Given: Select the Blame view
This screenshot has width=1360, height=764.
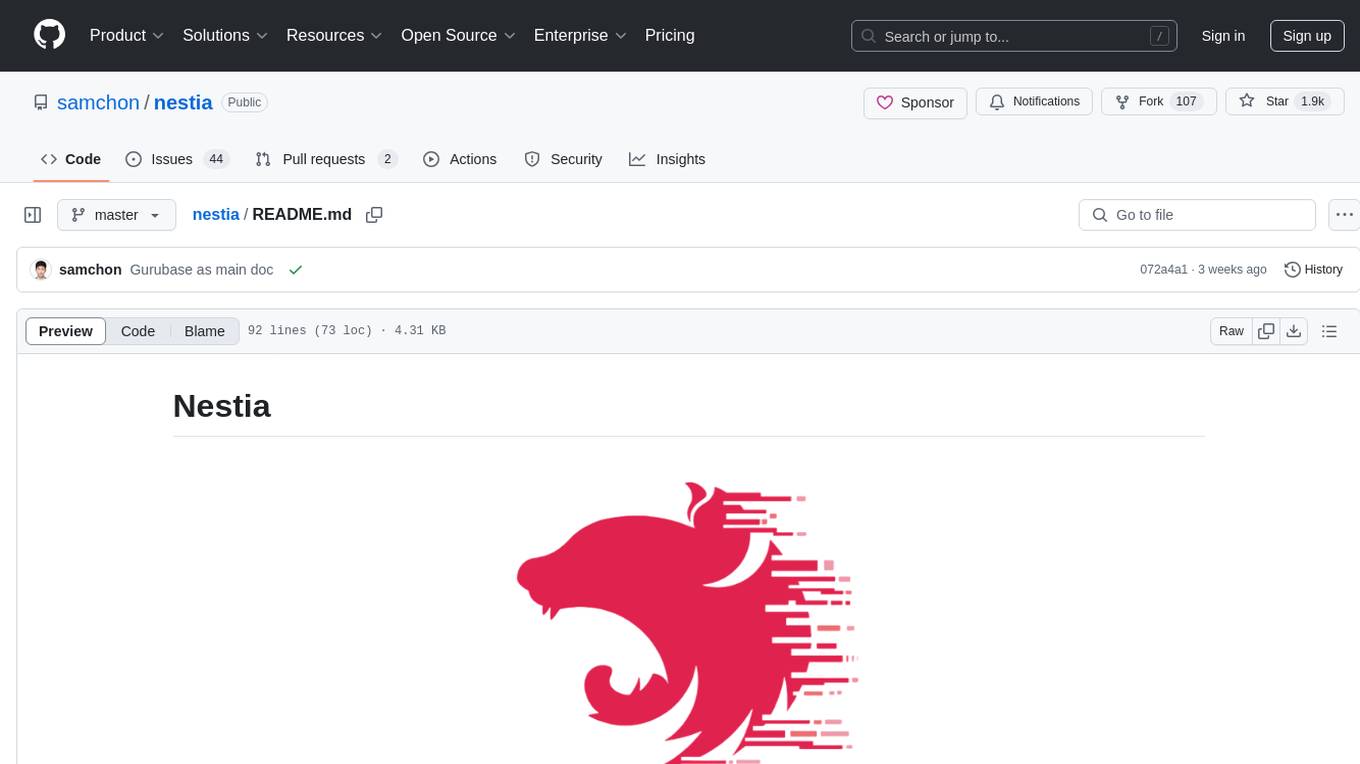Looking at the screenshot, I should [x=205, y=331].
